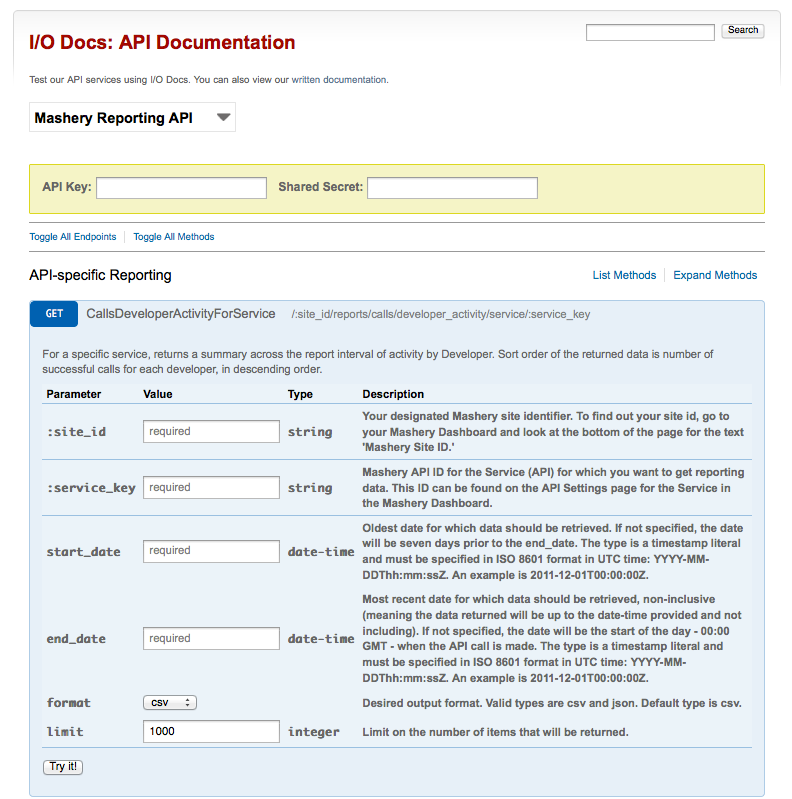The height and width of the screenshot is (799, 792).
Task: Click the Type column header
Action: (300, 394)
